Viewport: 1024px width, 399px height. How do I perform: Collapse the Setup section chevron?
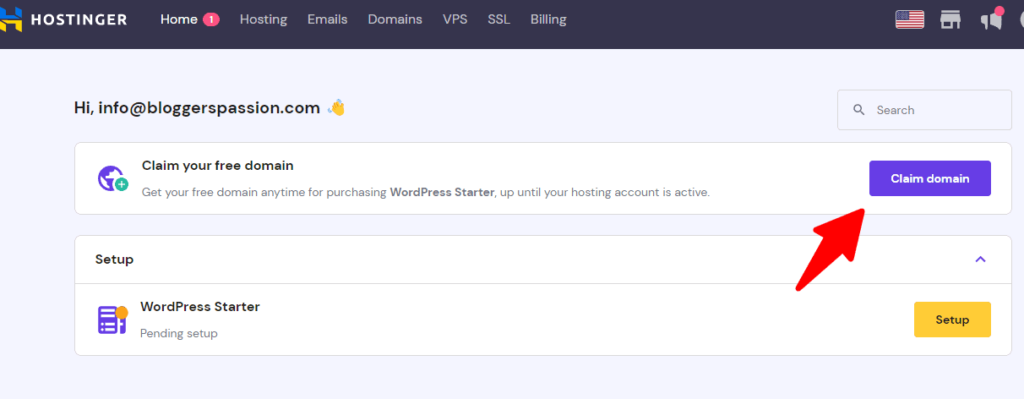point(980,259)
